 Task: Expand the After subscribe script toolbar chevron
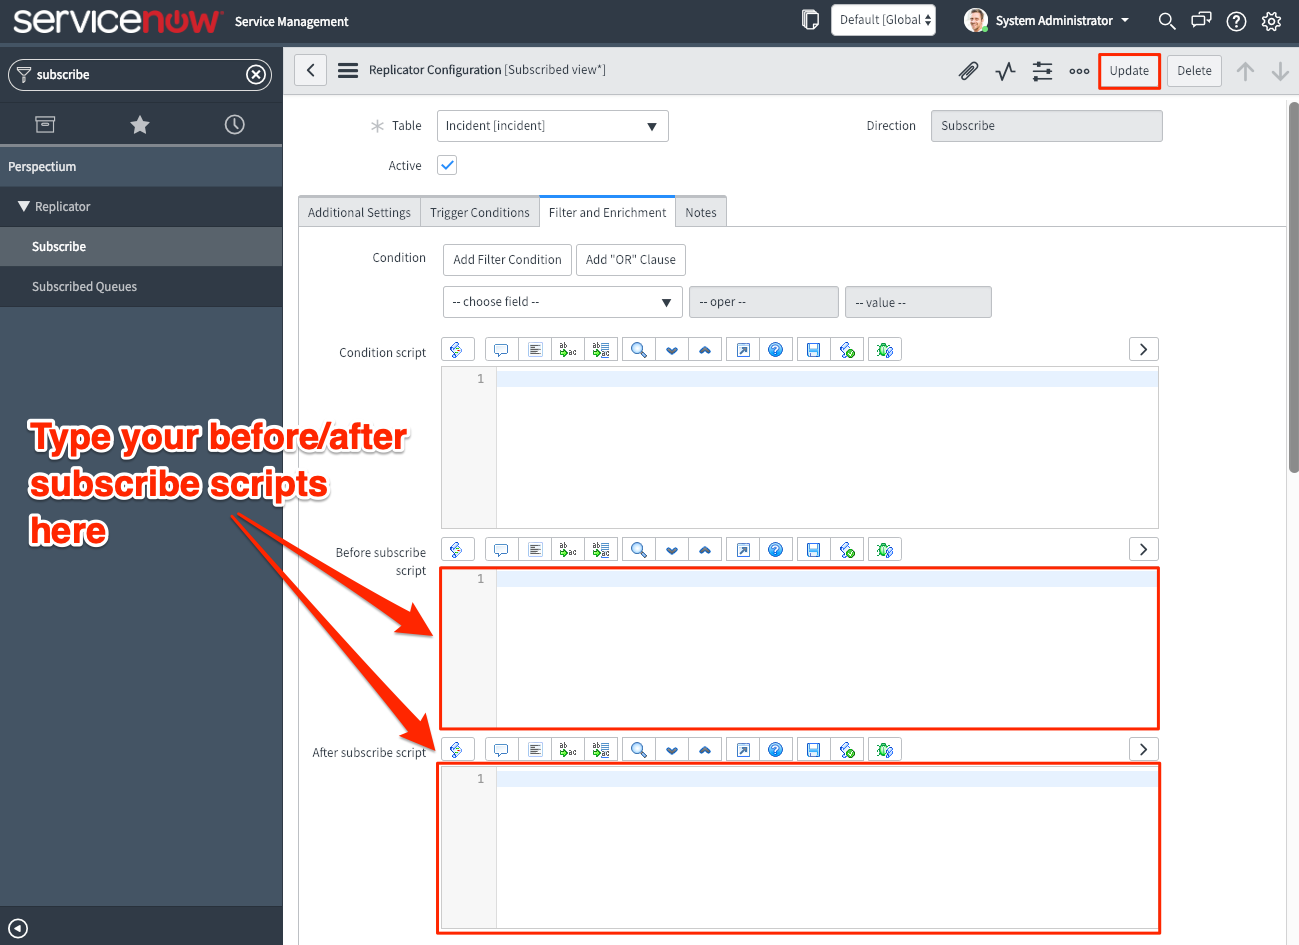pos(1143,749)
